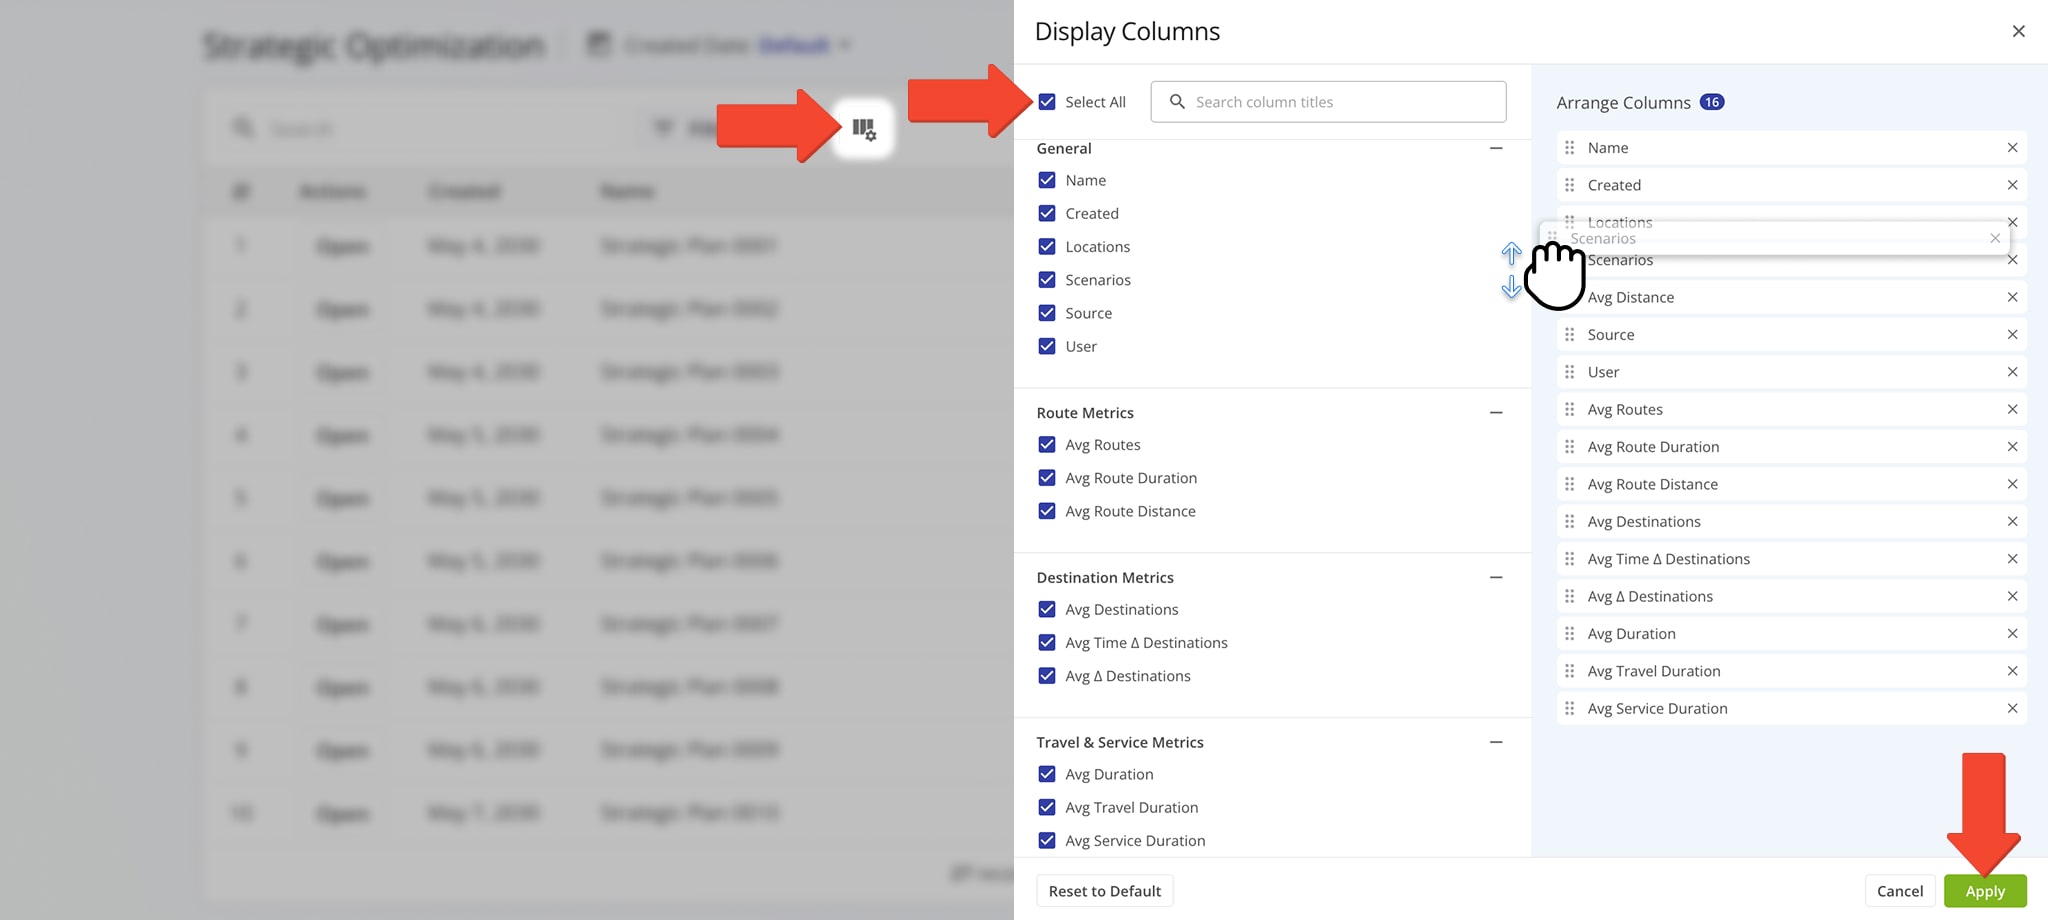The height and width of the screenshot is (920, 2048).
Task: Click the Arrange Columns count badge
Action: [1712, 102]
